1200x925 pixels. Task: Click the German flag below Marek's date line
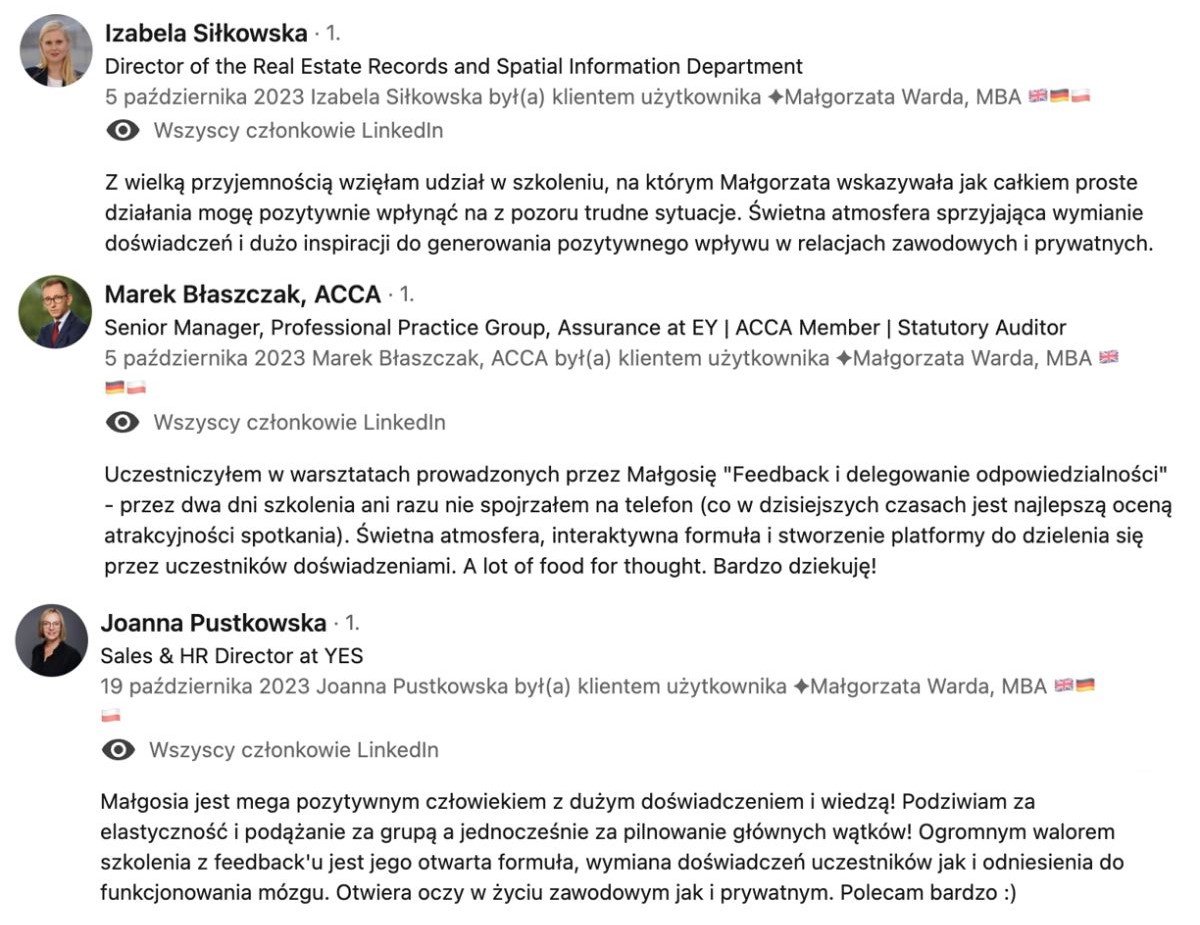tap(114, 387)
